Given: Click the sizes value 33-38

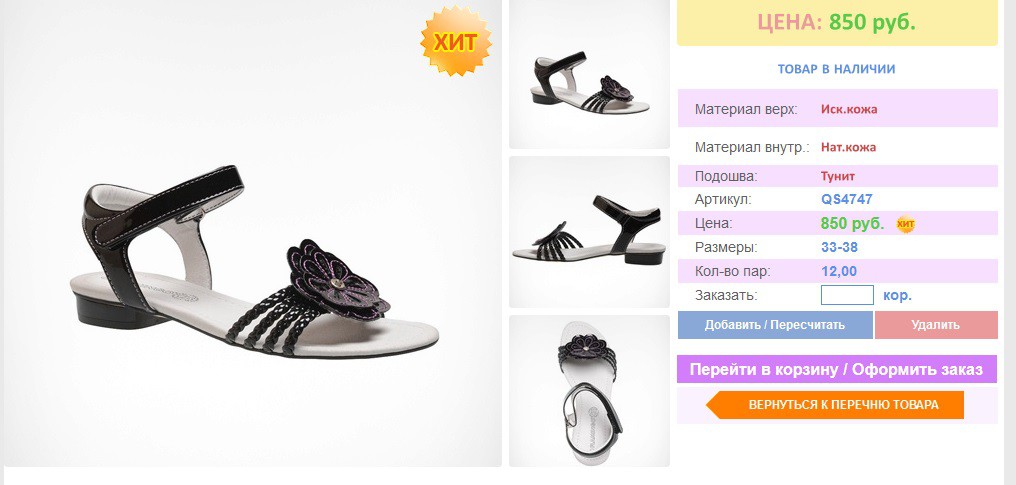Looking at the screenshot, I should tap(840, 247).
